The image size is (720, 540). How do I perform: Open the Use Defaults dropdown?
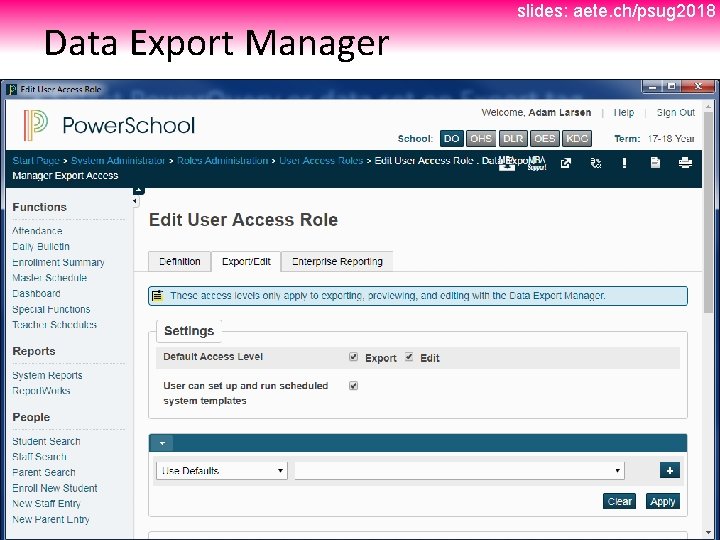(222, 471)
